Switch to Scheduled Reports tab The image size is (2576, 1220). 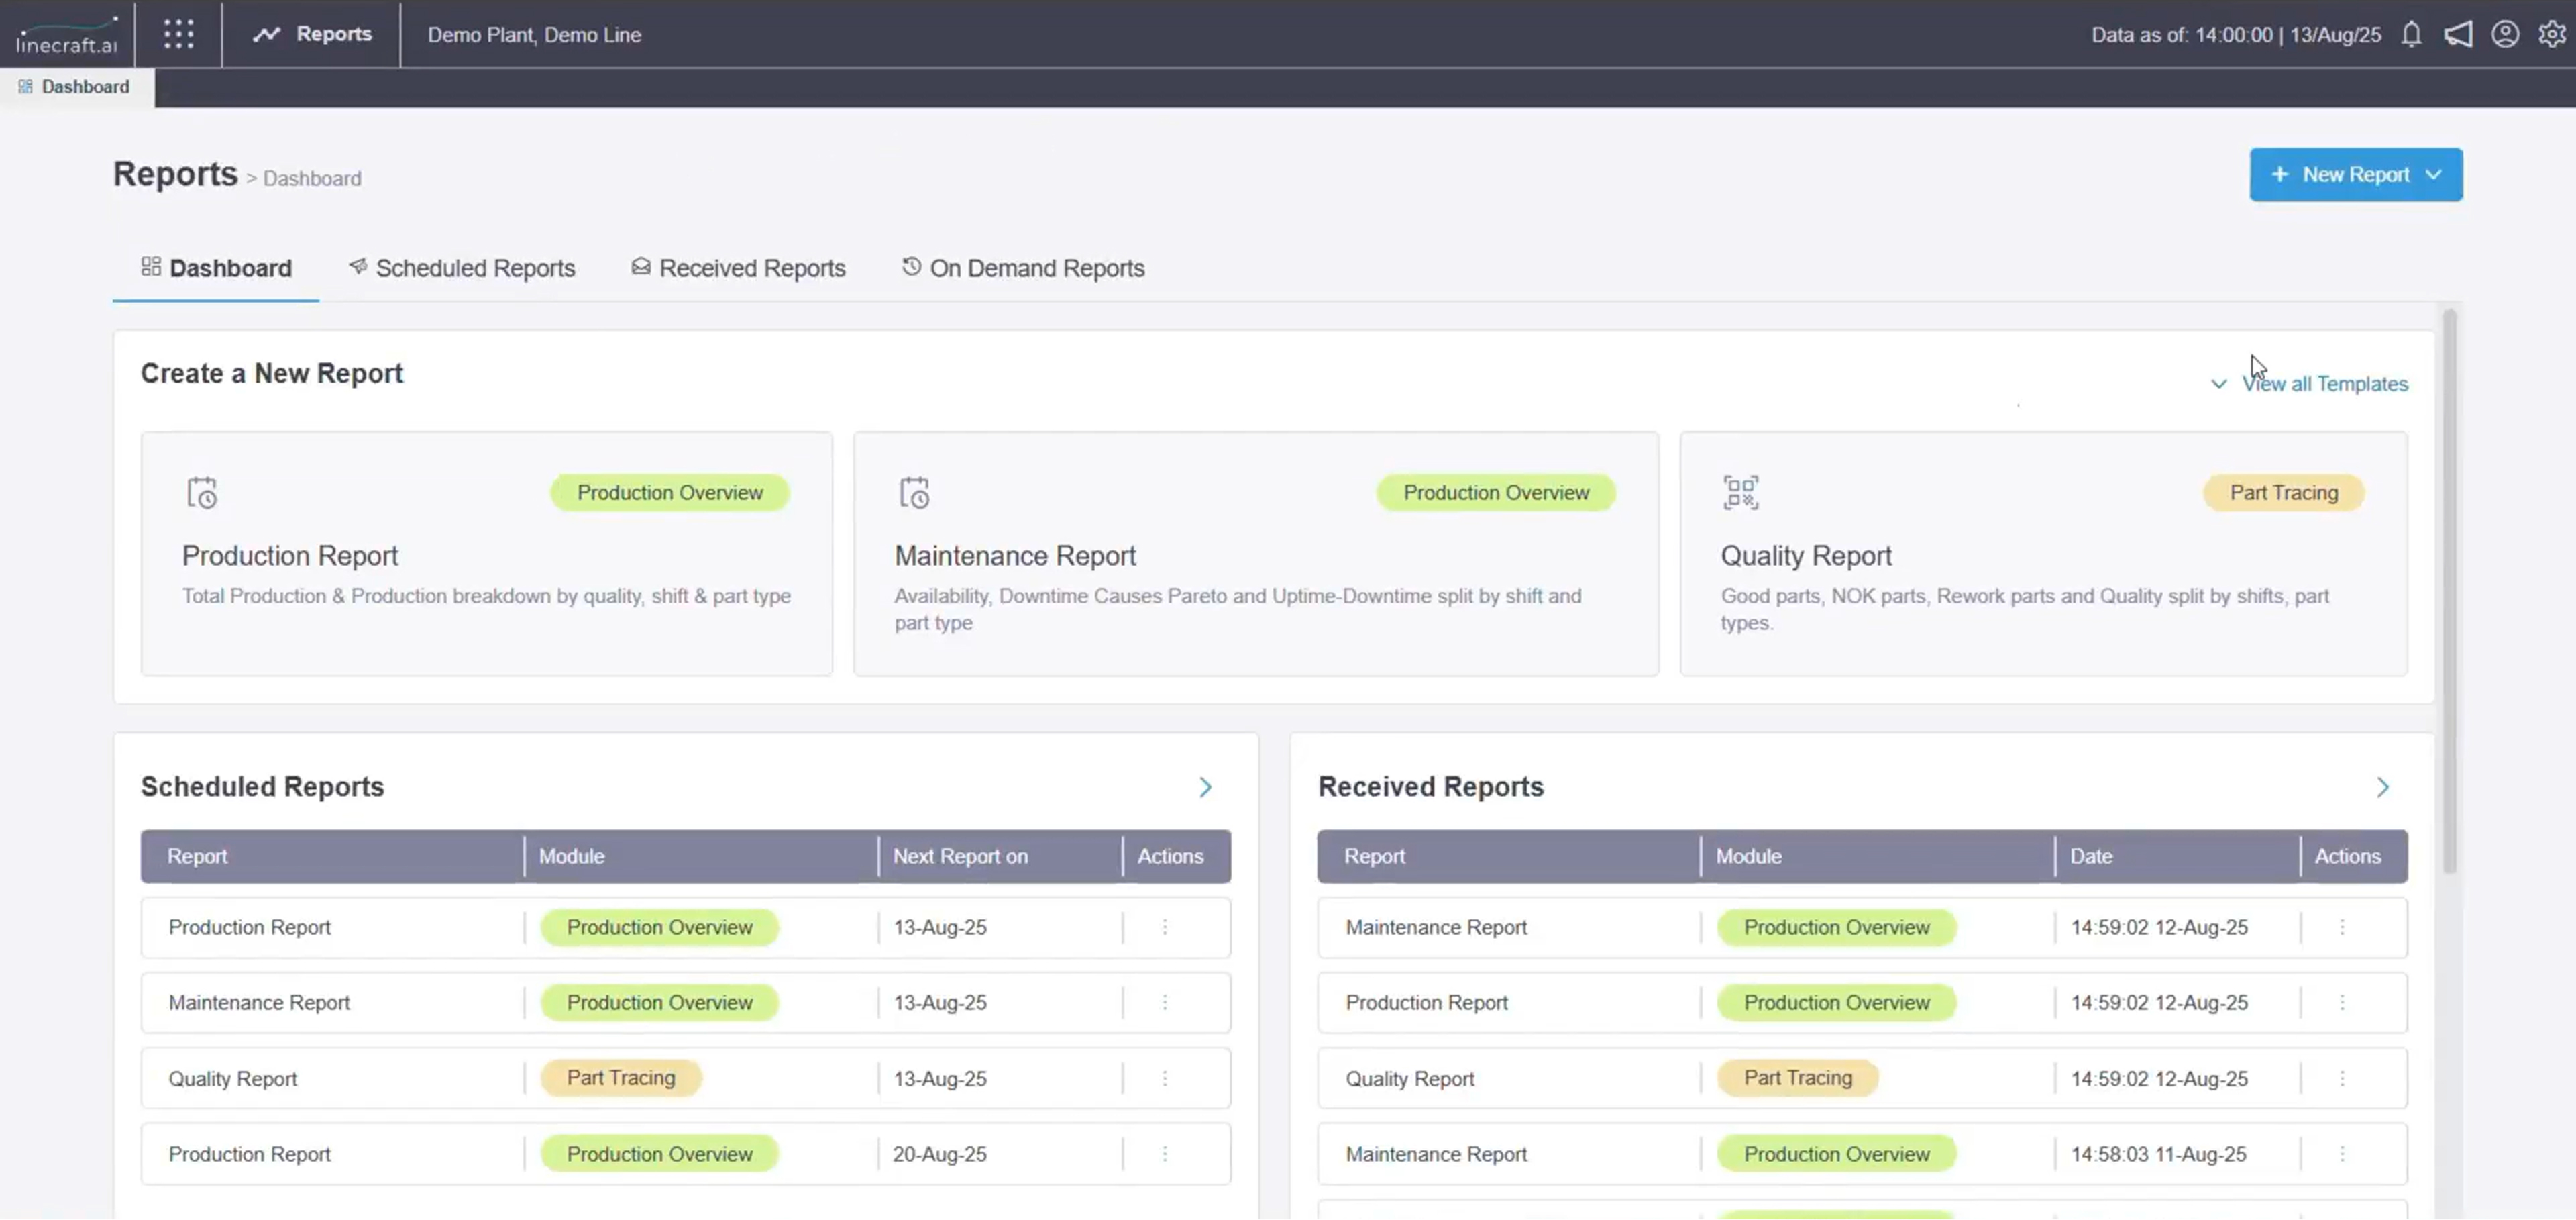pyautogui.click(x=462, y=268)
